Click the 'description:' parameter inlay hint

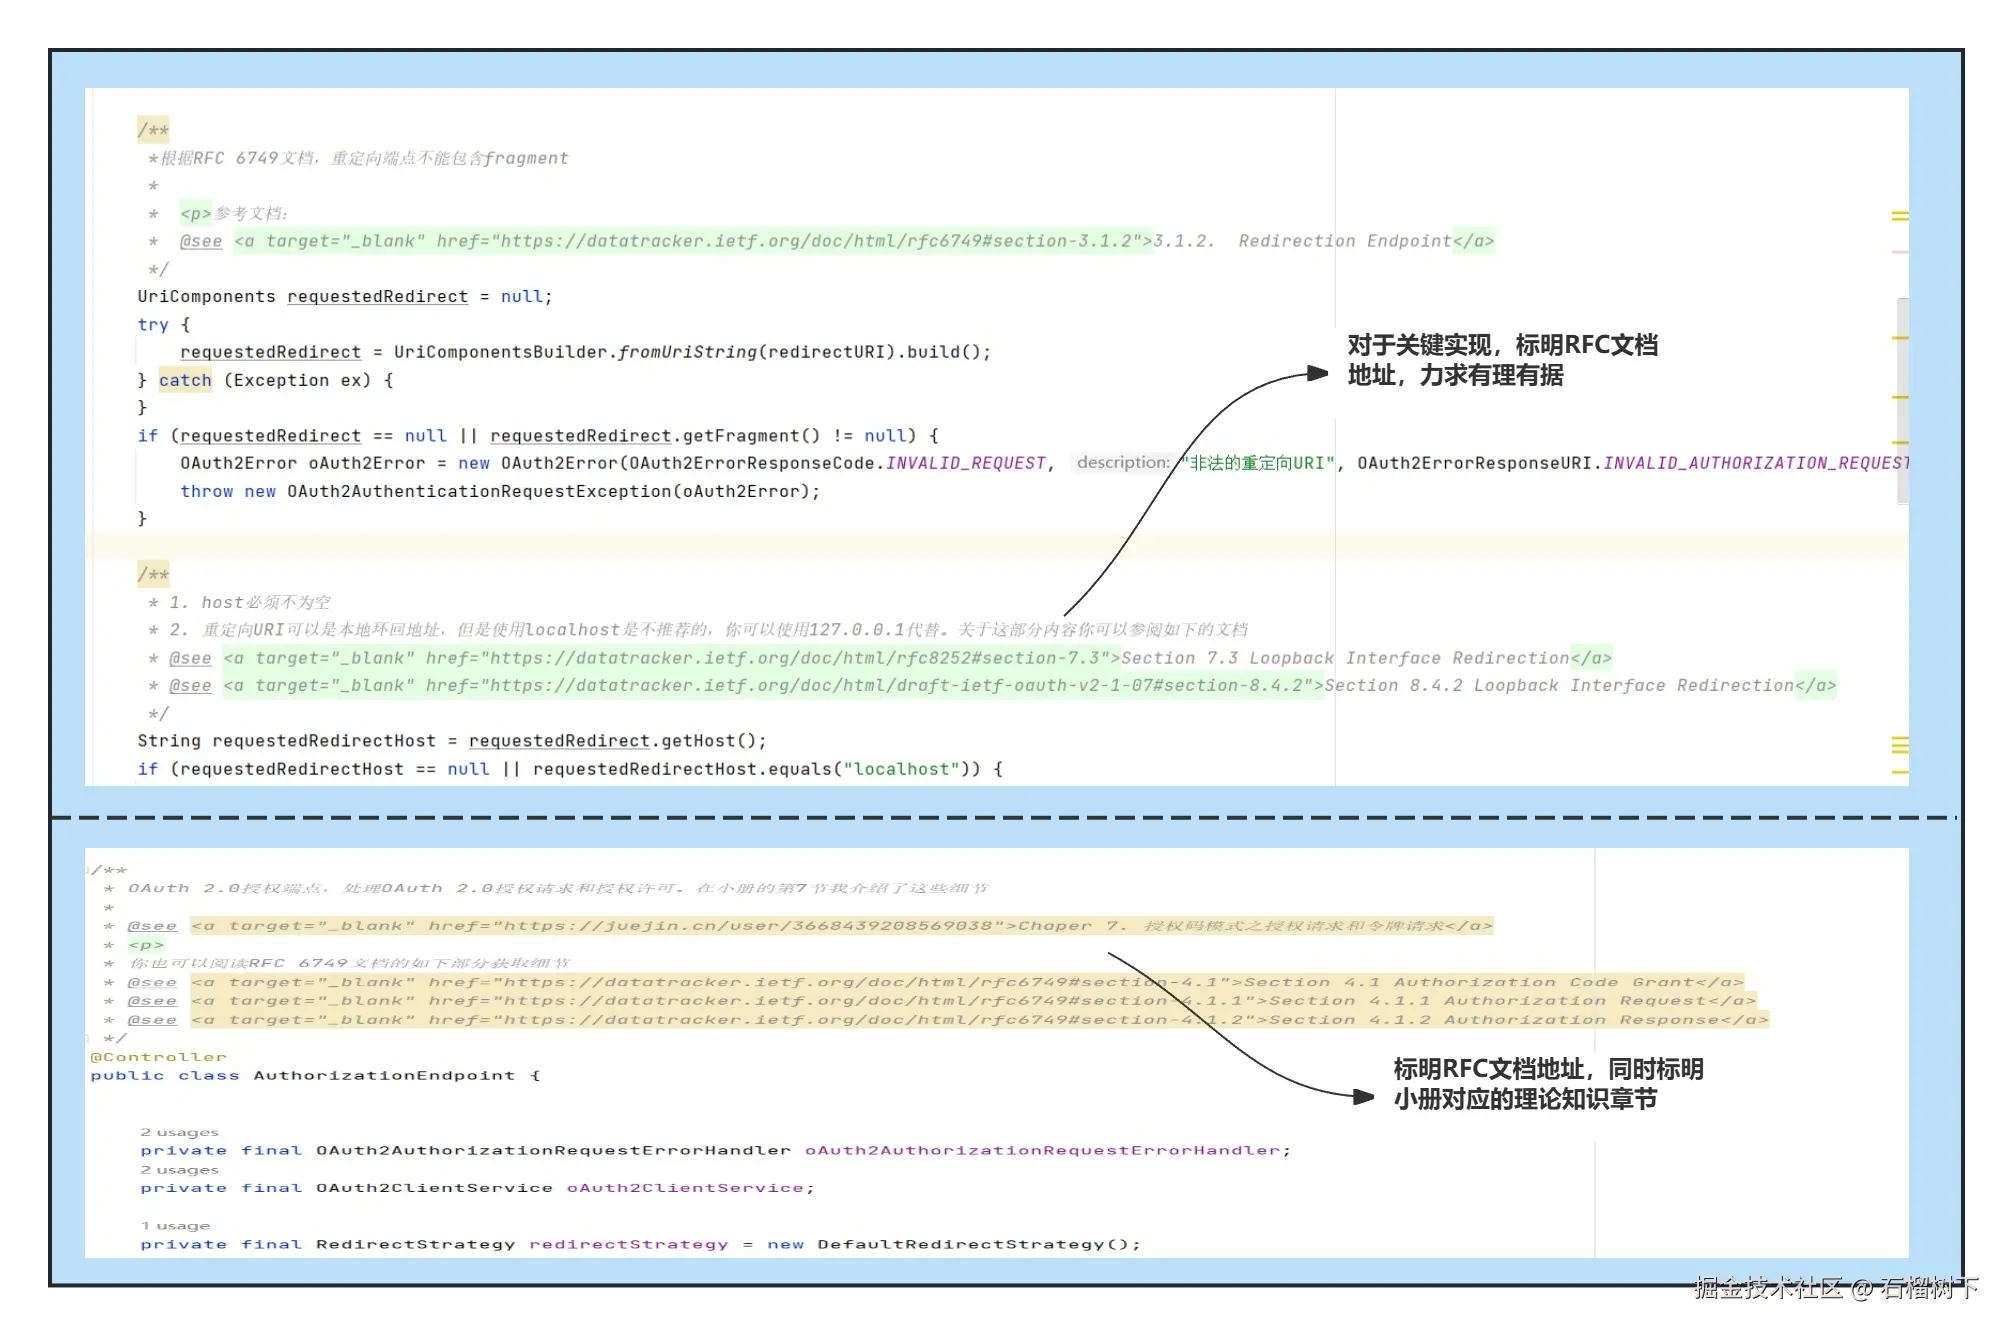coord(1122,462)
